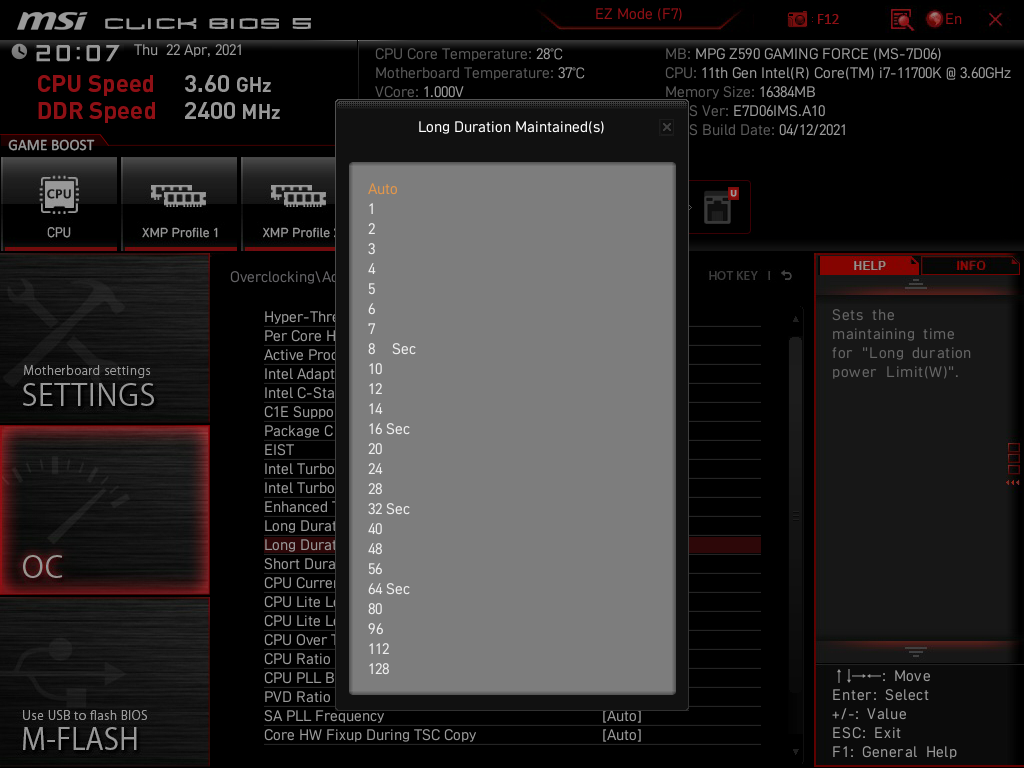Image resolution: width=1024 pixels, height=768 pixels.
Task: Enable XMP Profile 1
Action: pyautogui.click(x=180, y=204)
